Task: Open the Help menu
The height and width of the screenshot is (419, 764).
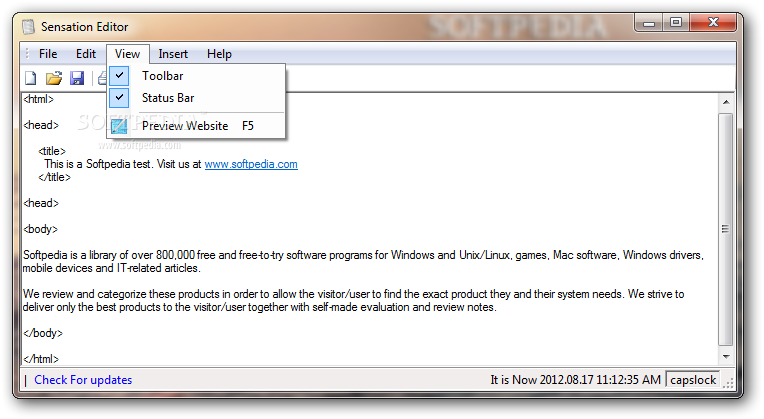Action: [x=219, y=54]
